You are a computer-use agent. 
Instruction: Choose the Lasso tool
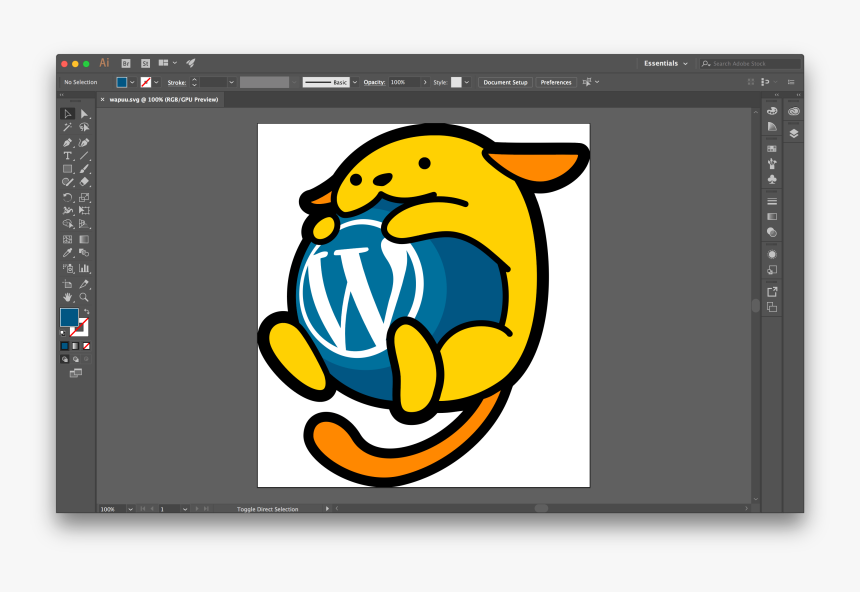coord(84,127)
